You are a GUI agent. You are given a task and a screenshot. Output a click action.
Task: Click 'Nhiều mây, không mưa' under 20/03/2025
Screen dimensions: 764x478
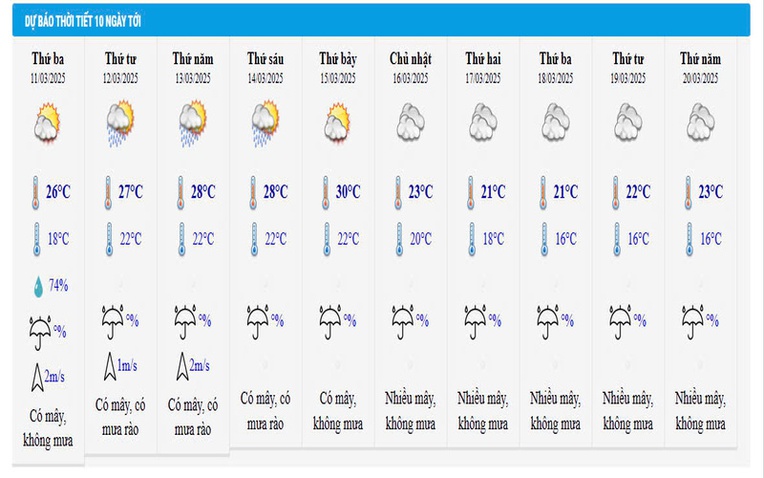(701, 411)
